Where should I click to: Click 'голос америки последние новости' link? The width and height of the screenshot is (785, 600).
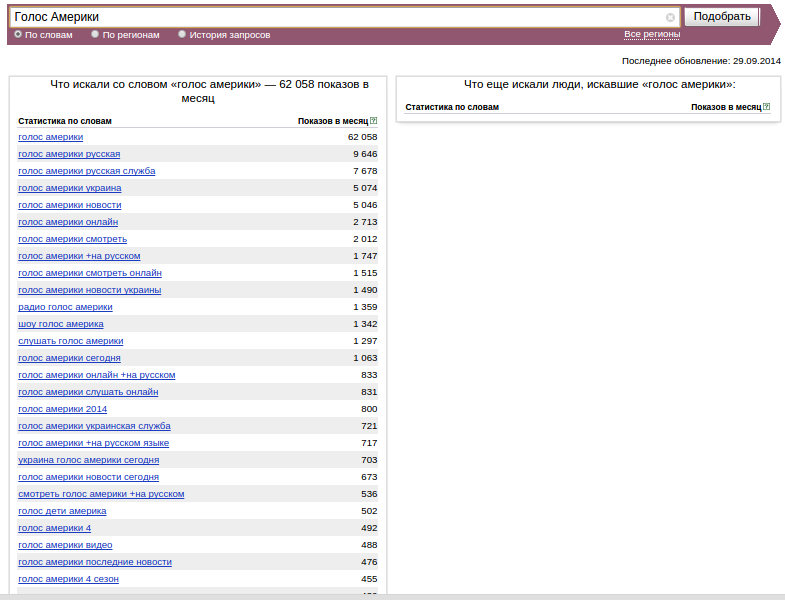click(x=94, y=562)
